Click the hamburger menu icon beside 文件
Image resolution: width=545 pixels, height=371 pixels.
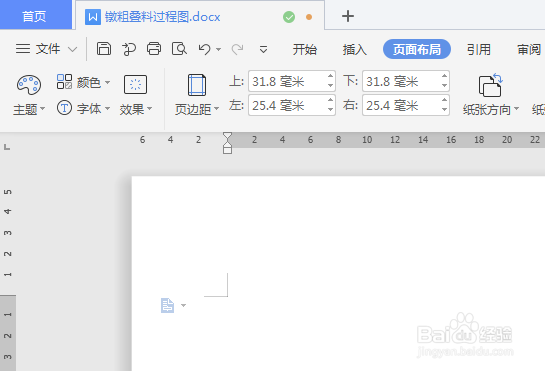tap(23, 49)
